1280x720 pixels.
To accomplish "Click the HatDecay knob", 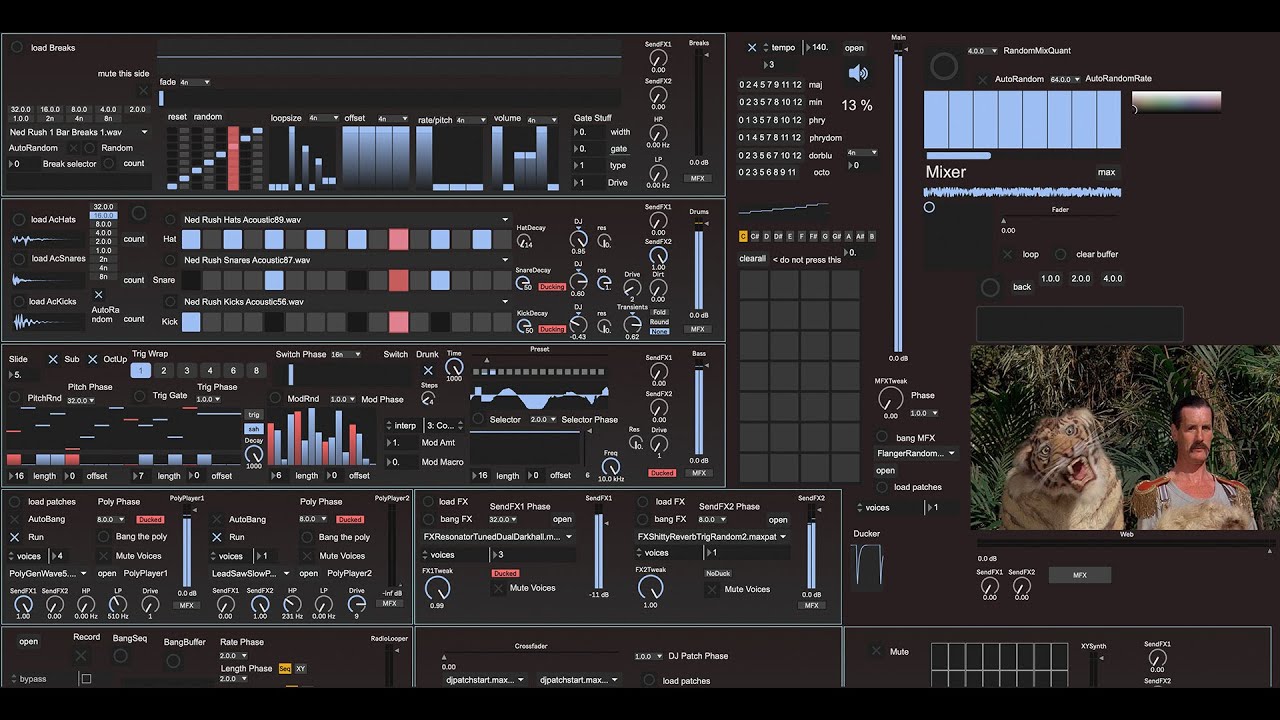I will tap(523, 240).
